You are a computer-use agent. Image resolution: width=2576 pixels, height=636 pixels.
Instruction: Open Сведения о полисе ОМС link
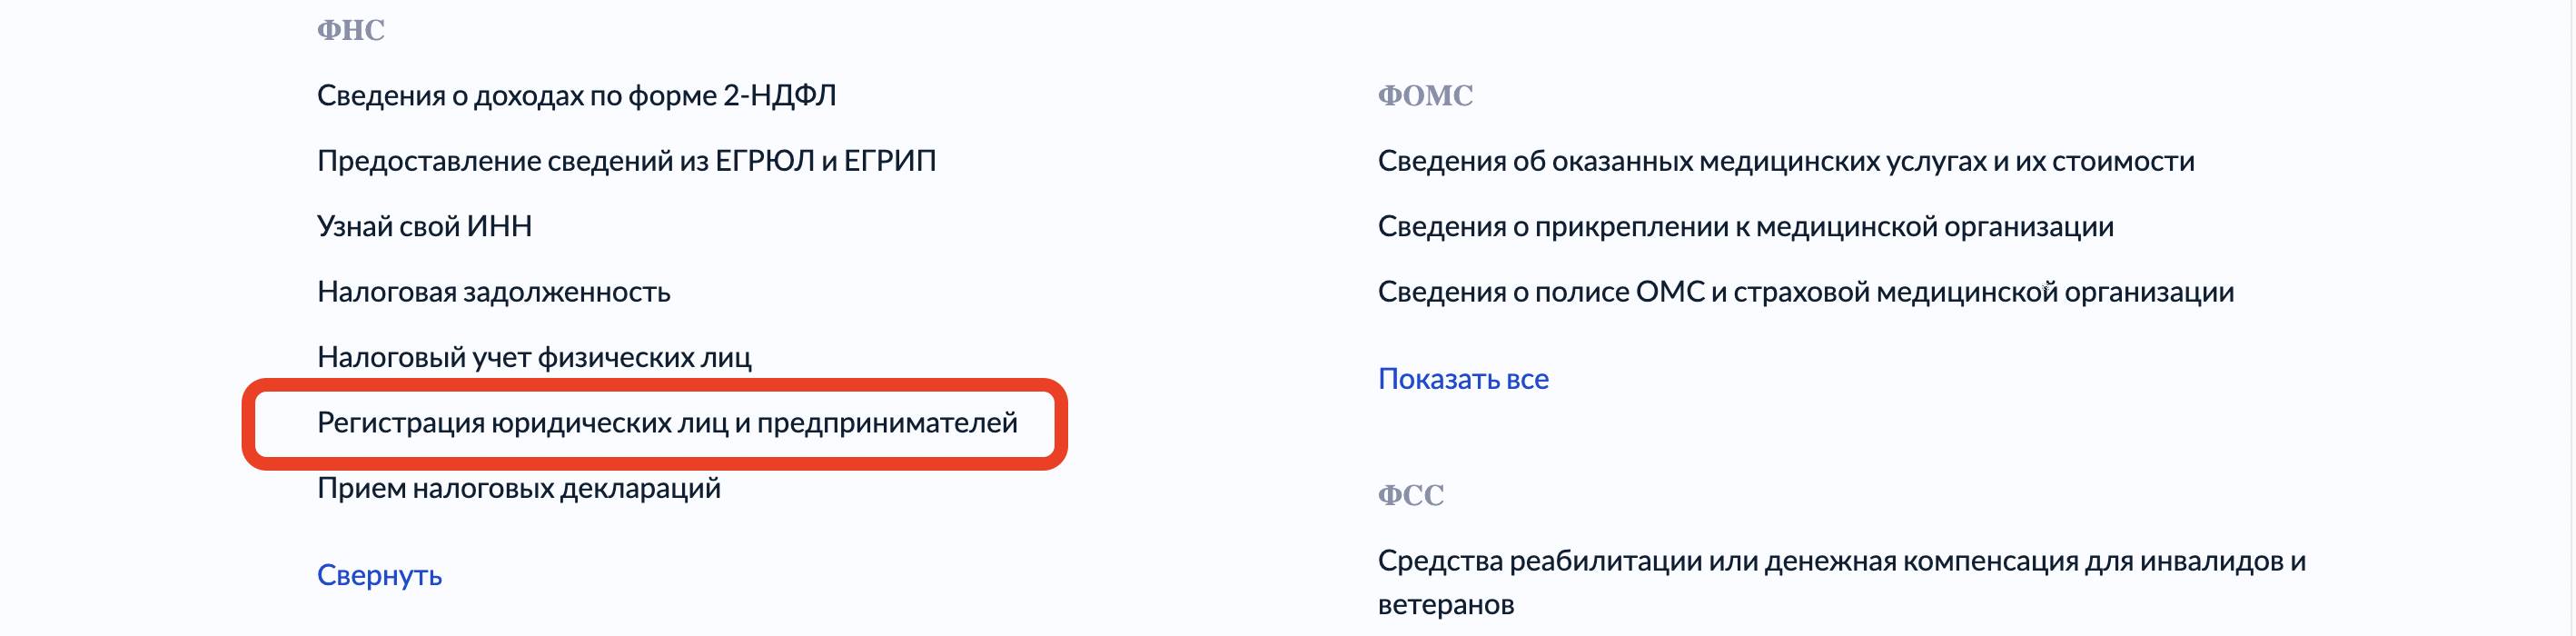[1805, 292]
